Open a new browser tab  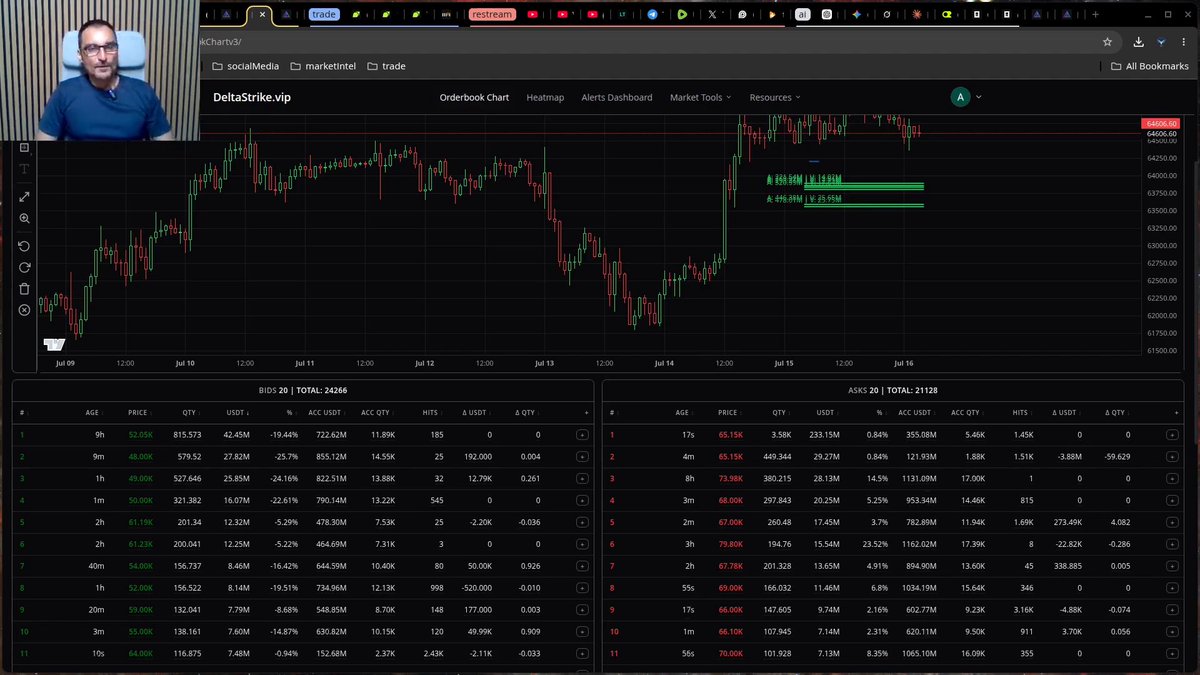click(x=1095, y=15)
